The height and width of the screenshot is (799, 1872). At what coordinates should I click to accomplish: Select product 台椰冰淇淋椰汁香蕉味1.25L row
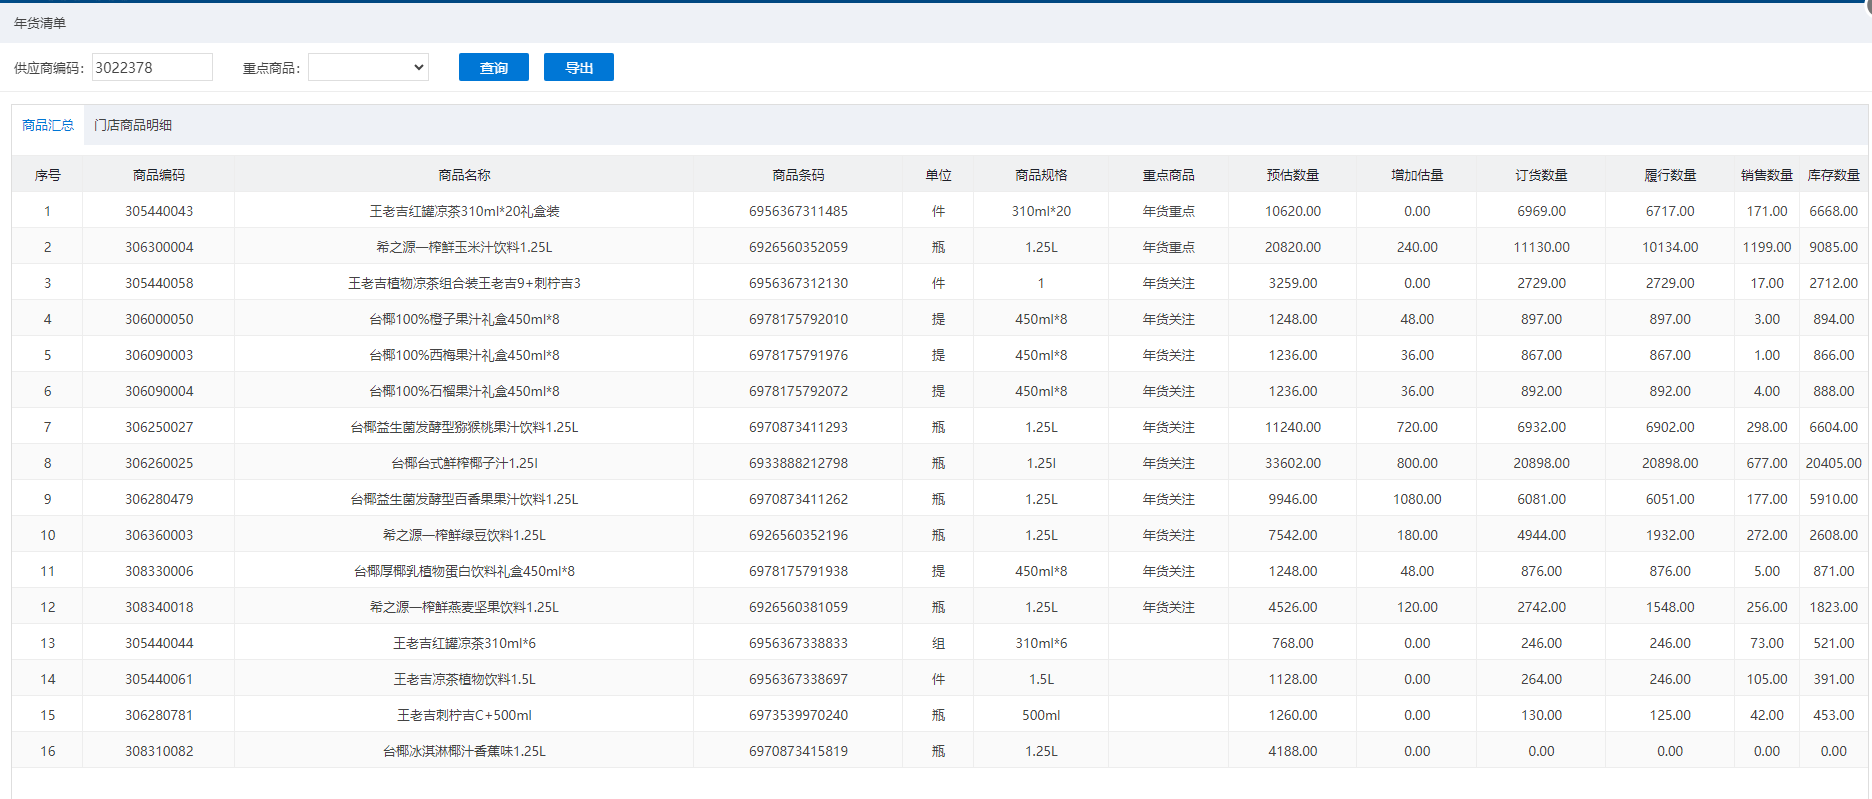464,751
